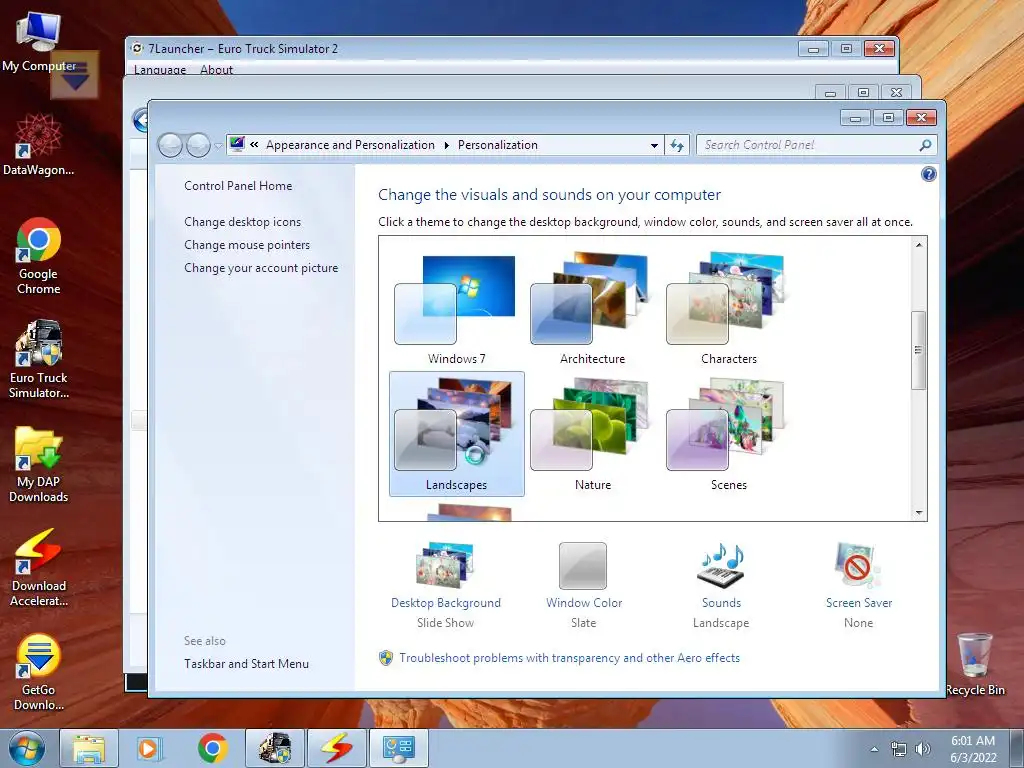Click the theme list scrollbar thumb

[x=918, y=350]
